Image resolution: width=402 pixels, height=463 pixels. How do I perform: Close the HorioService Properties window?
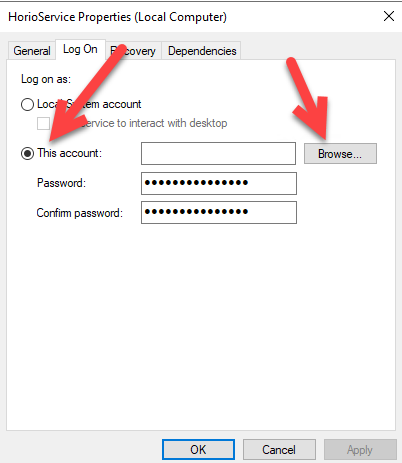coord(389,16)
